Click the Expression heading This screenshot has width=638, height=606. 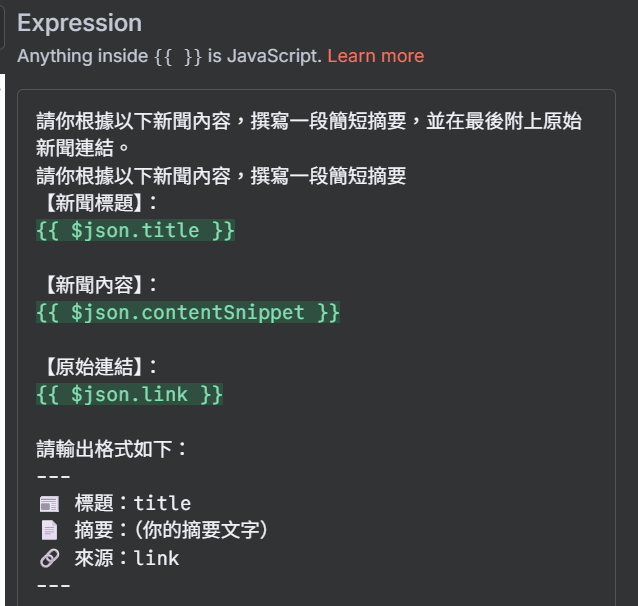click(x=80, y=23)
